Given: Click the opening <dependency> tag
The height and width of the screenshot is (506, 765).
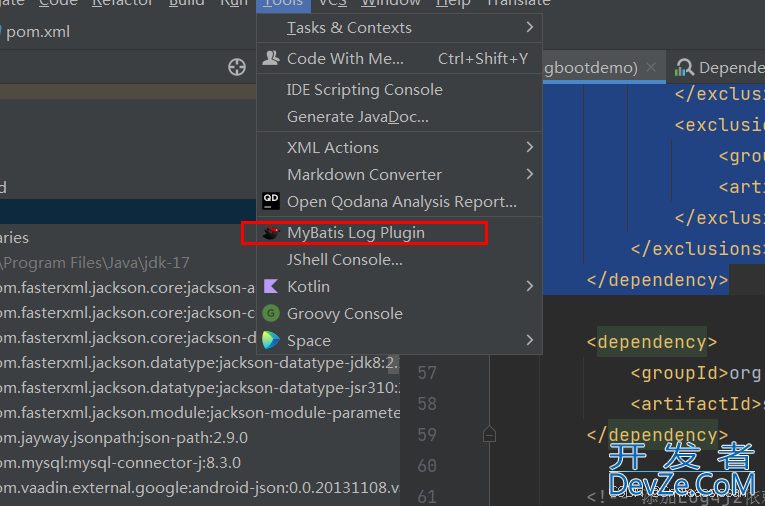Looking at the screenshot, I should click(652, 342).
